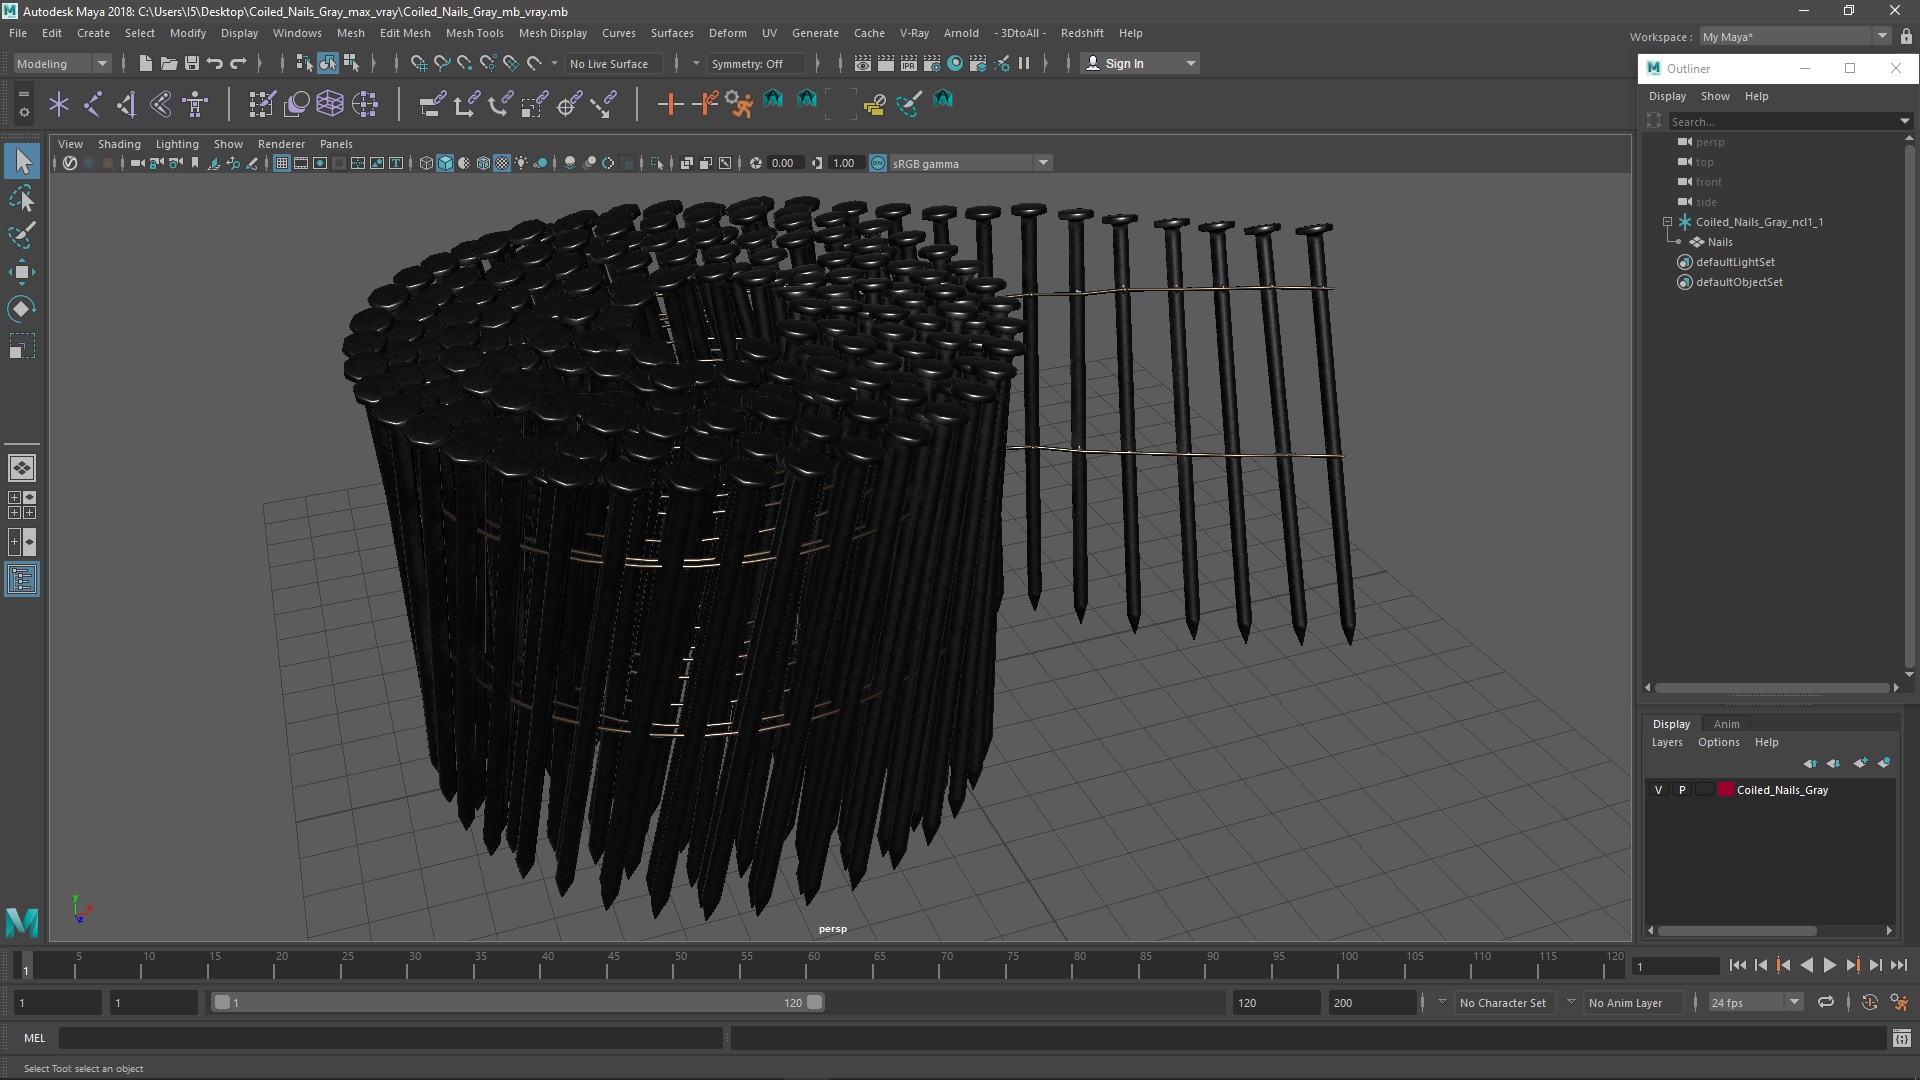The image size is (1920, 1080).
Task: Collapse the Coiled_Nails_Gray_ncl1_1 tree node
Action: point(1667,222)
